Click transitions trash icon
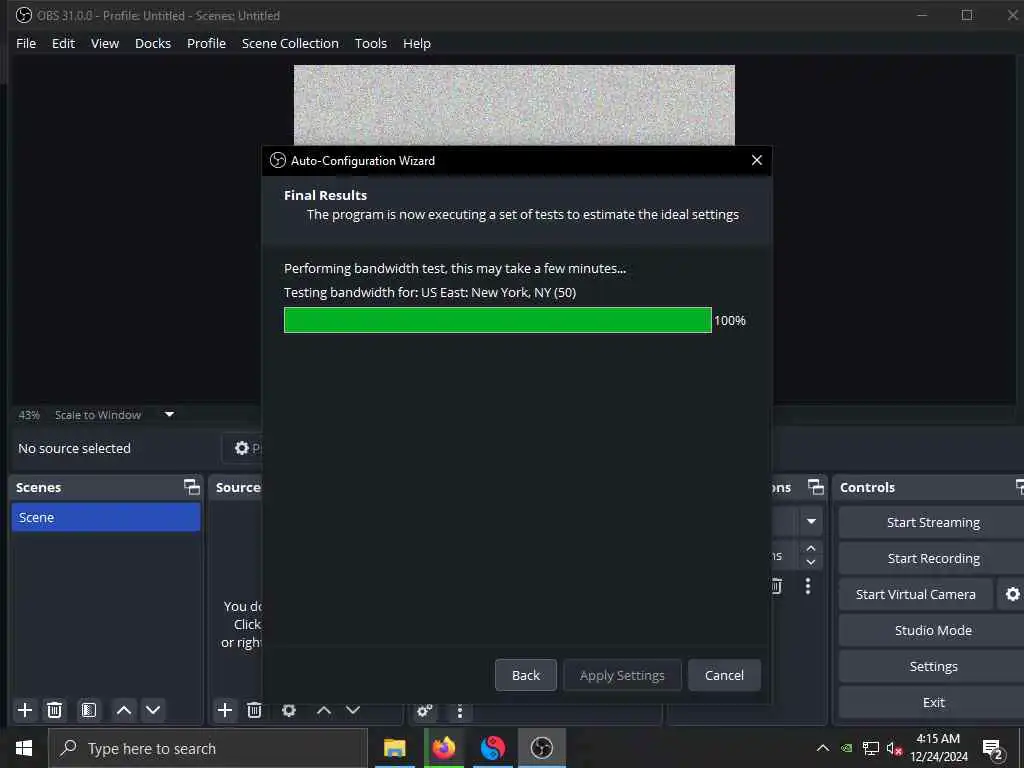This screenshot has width=1024, height=768. point(776,586)
